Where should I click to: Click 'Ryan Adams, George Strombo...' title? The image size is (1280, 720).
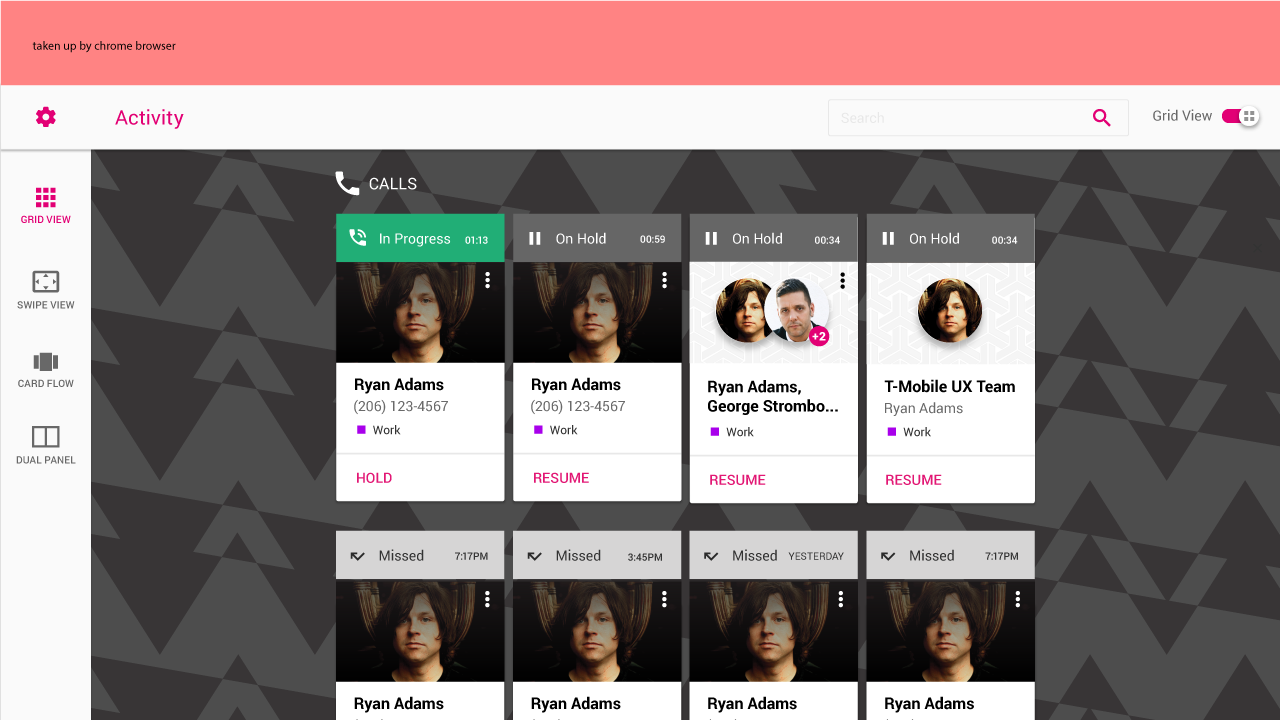773,396
